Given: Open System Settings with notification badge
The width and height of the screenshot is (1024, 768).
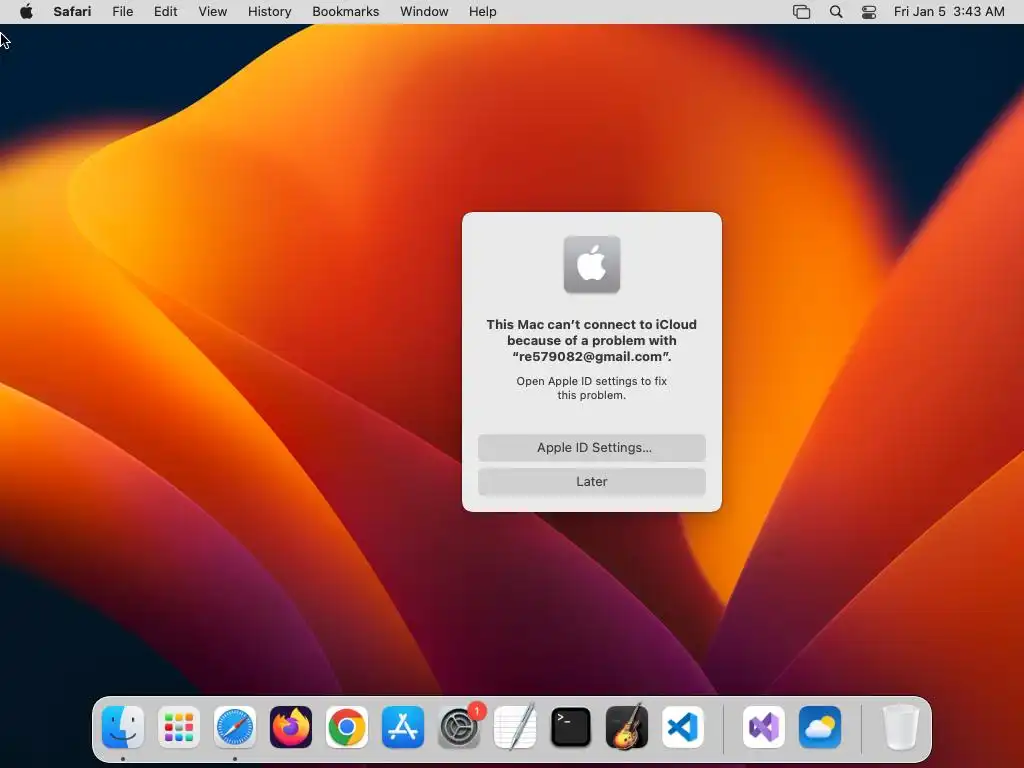Looking at the screenshot, I should click(x=459, y=727).
